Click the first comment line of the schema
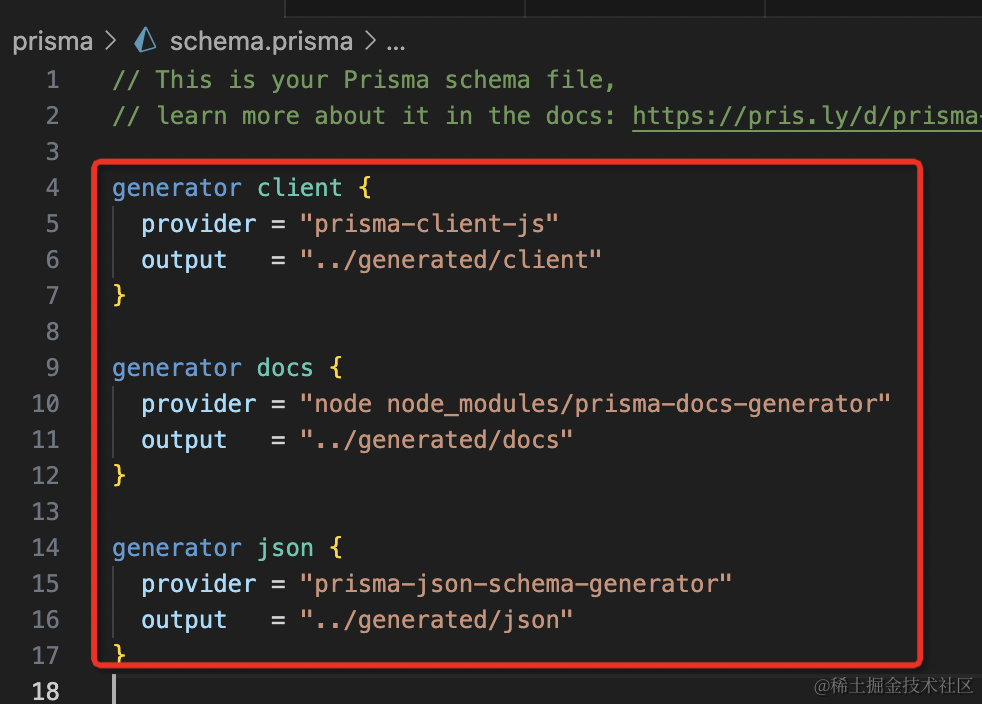The height and width of the screenshot is (704, 982). [364, 79]
